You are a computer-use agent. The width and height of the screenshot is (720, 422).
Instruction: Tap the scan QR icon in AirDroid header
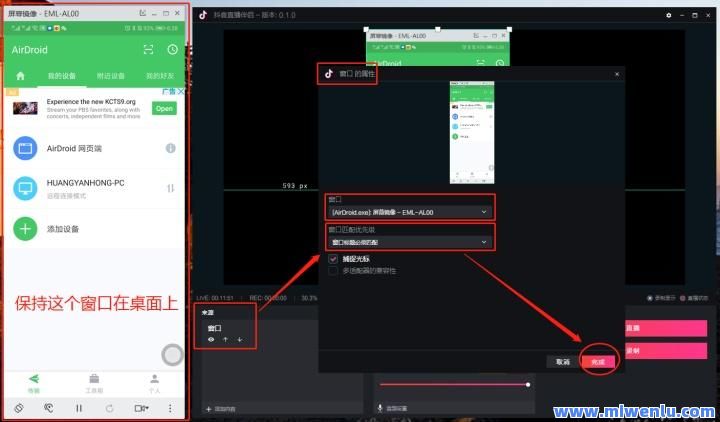pos(148,50)
